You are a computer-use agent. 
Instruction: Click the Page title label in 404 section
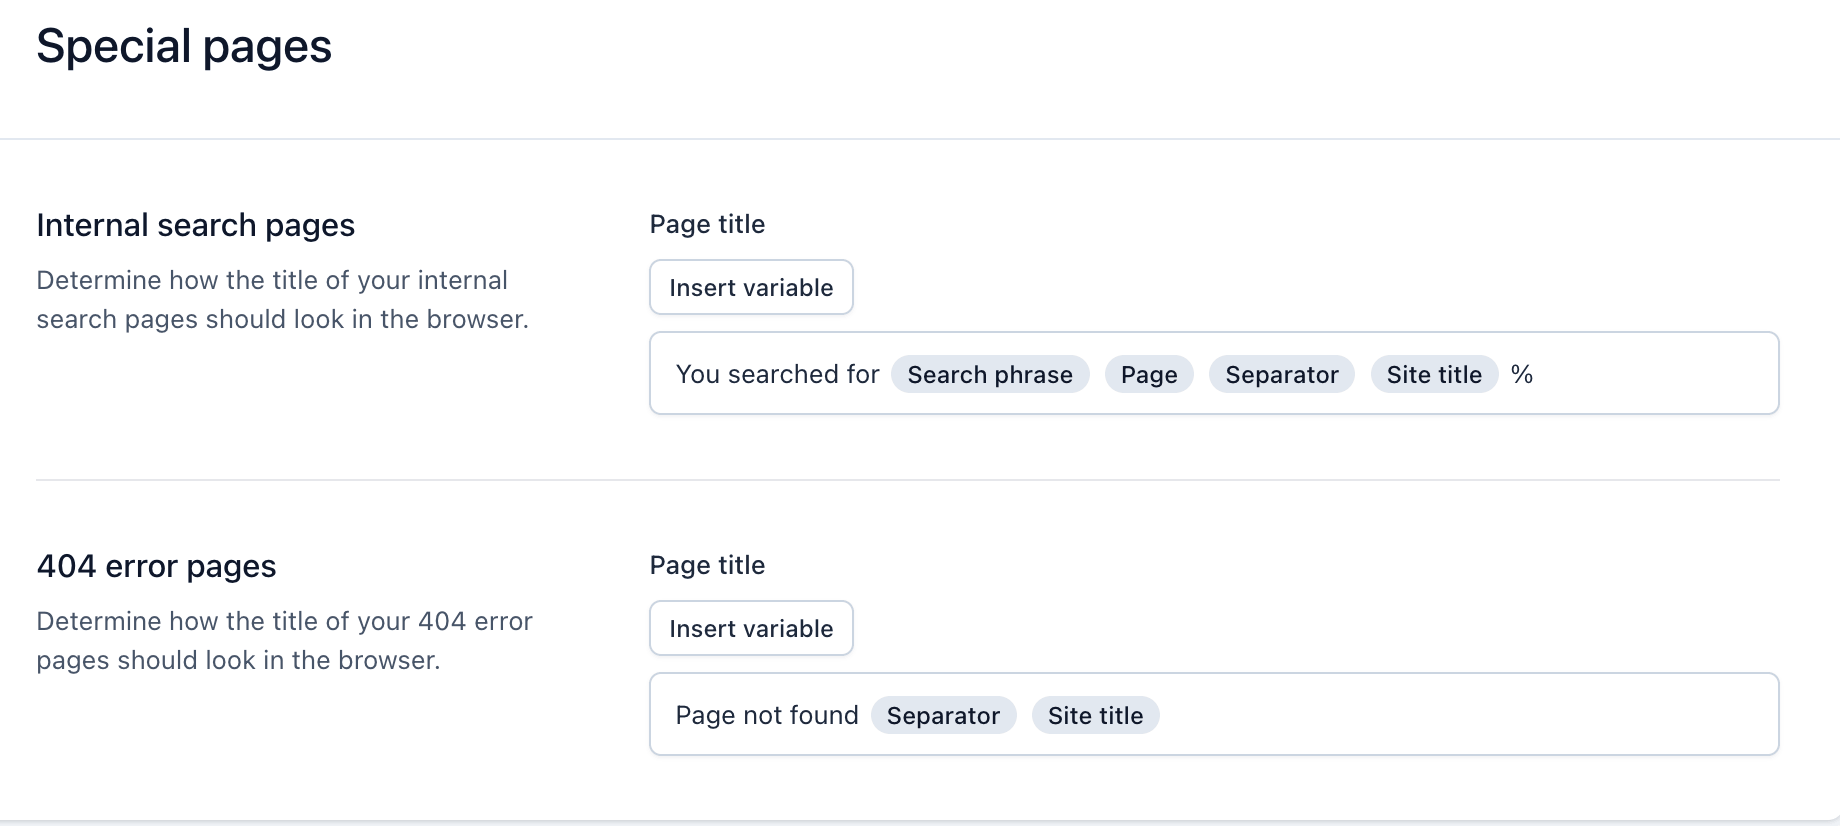pos(707,565)
